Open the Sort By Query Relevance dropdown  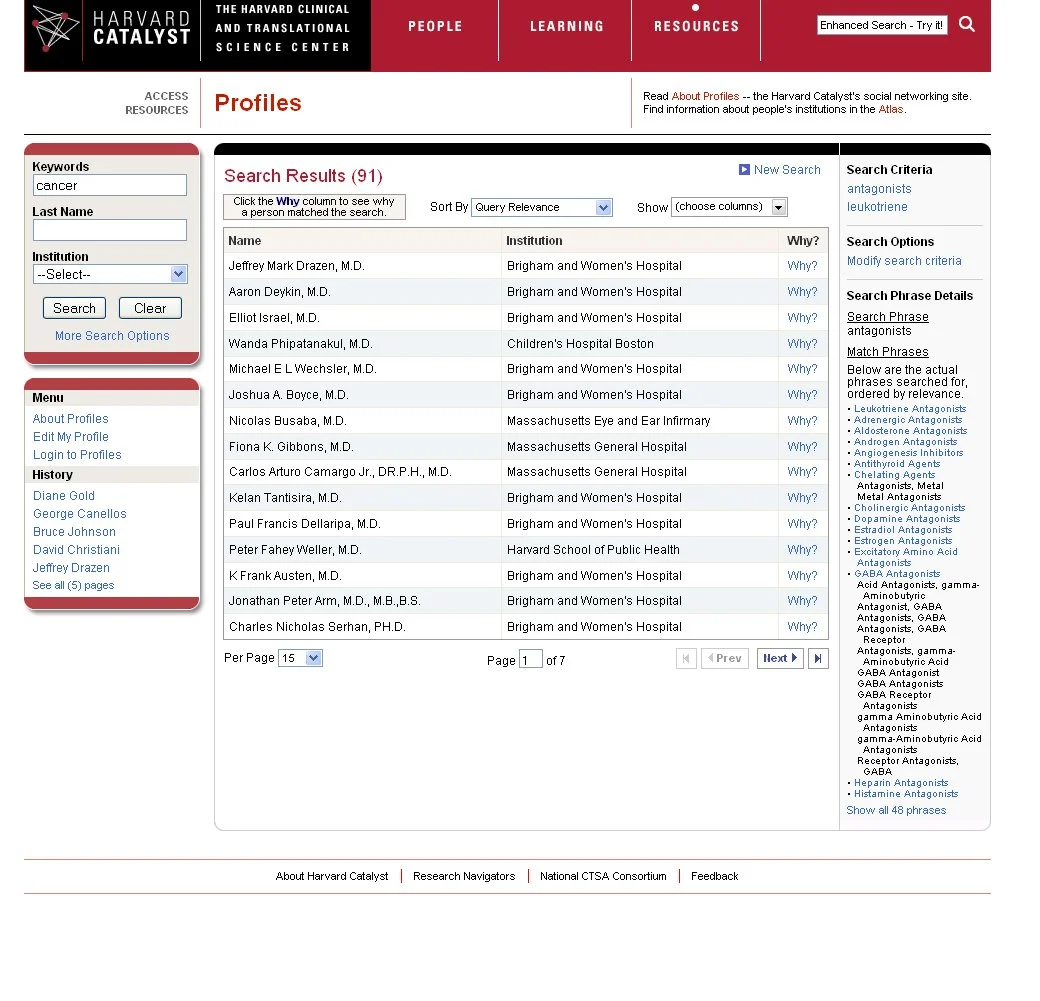tap(541, 208)
